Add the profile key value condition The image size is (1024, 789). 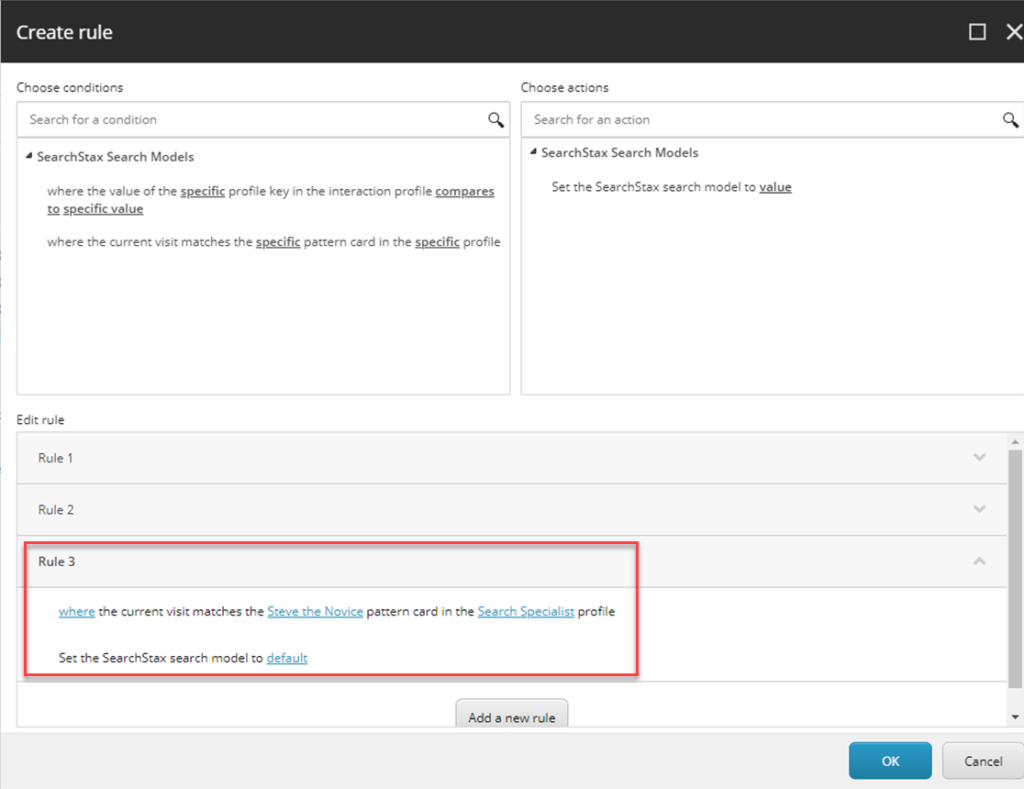[270, 200]
